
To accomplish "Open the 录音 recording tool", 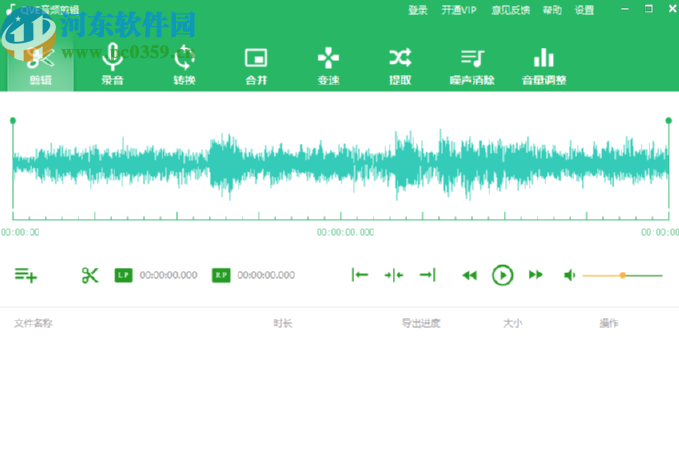I will coord(113,66).
